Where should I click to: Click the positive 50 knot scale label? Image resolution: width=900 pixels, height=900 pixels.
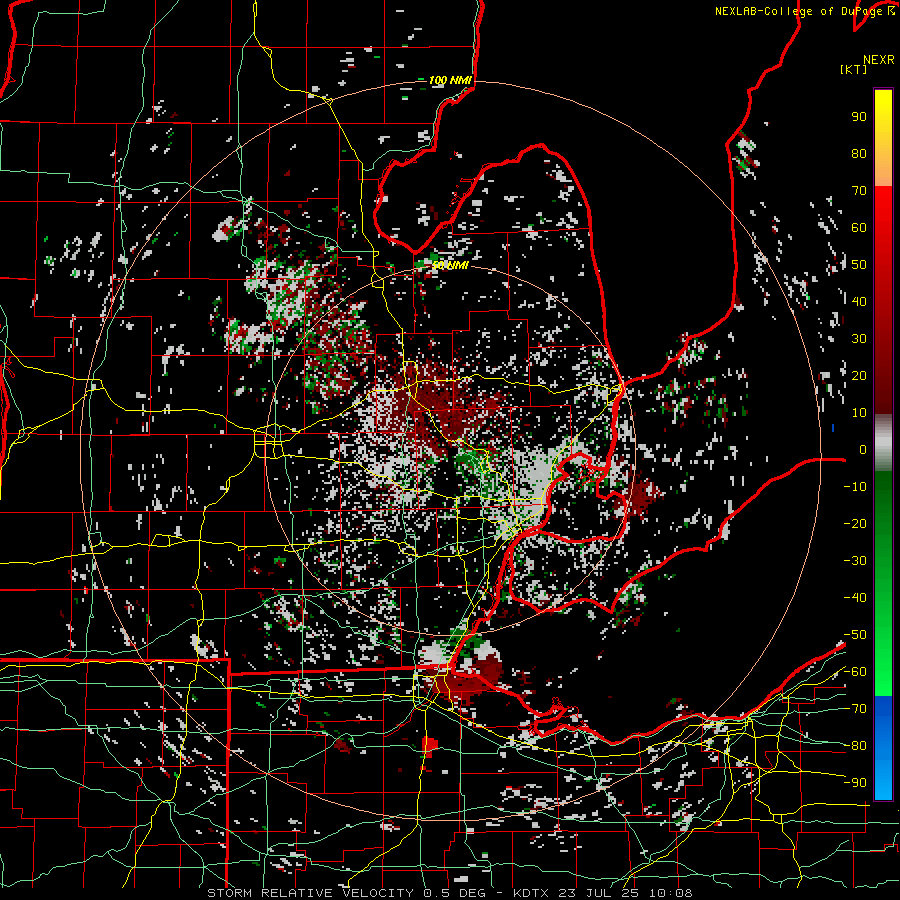pyautogui.click(x=859, y=265)
